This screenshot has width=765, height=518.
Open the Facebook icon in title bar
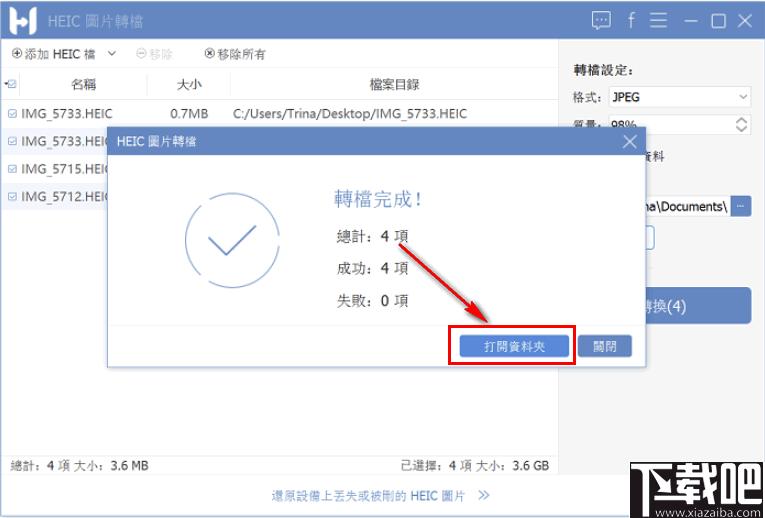[631, 20]
